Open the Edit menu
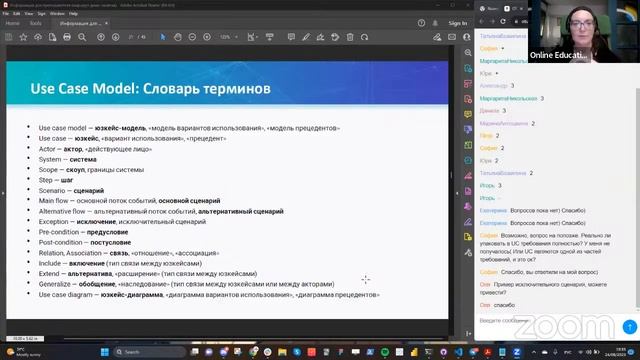The height and width of the screenshot is (360, 640). [17, 13]
